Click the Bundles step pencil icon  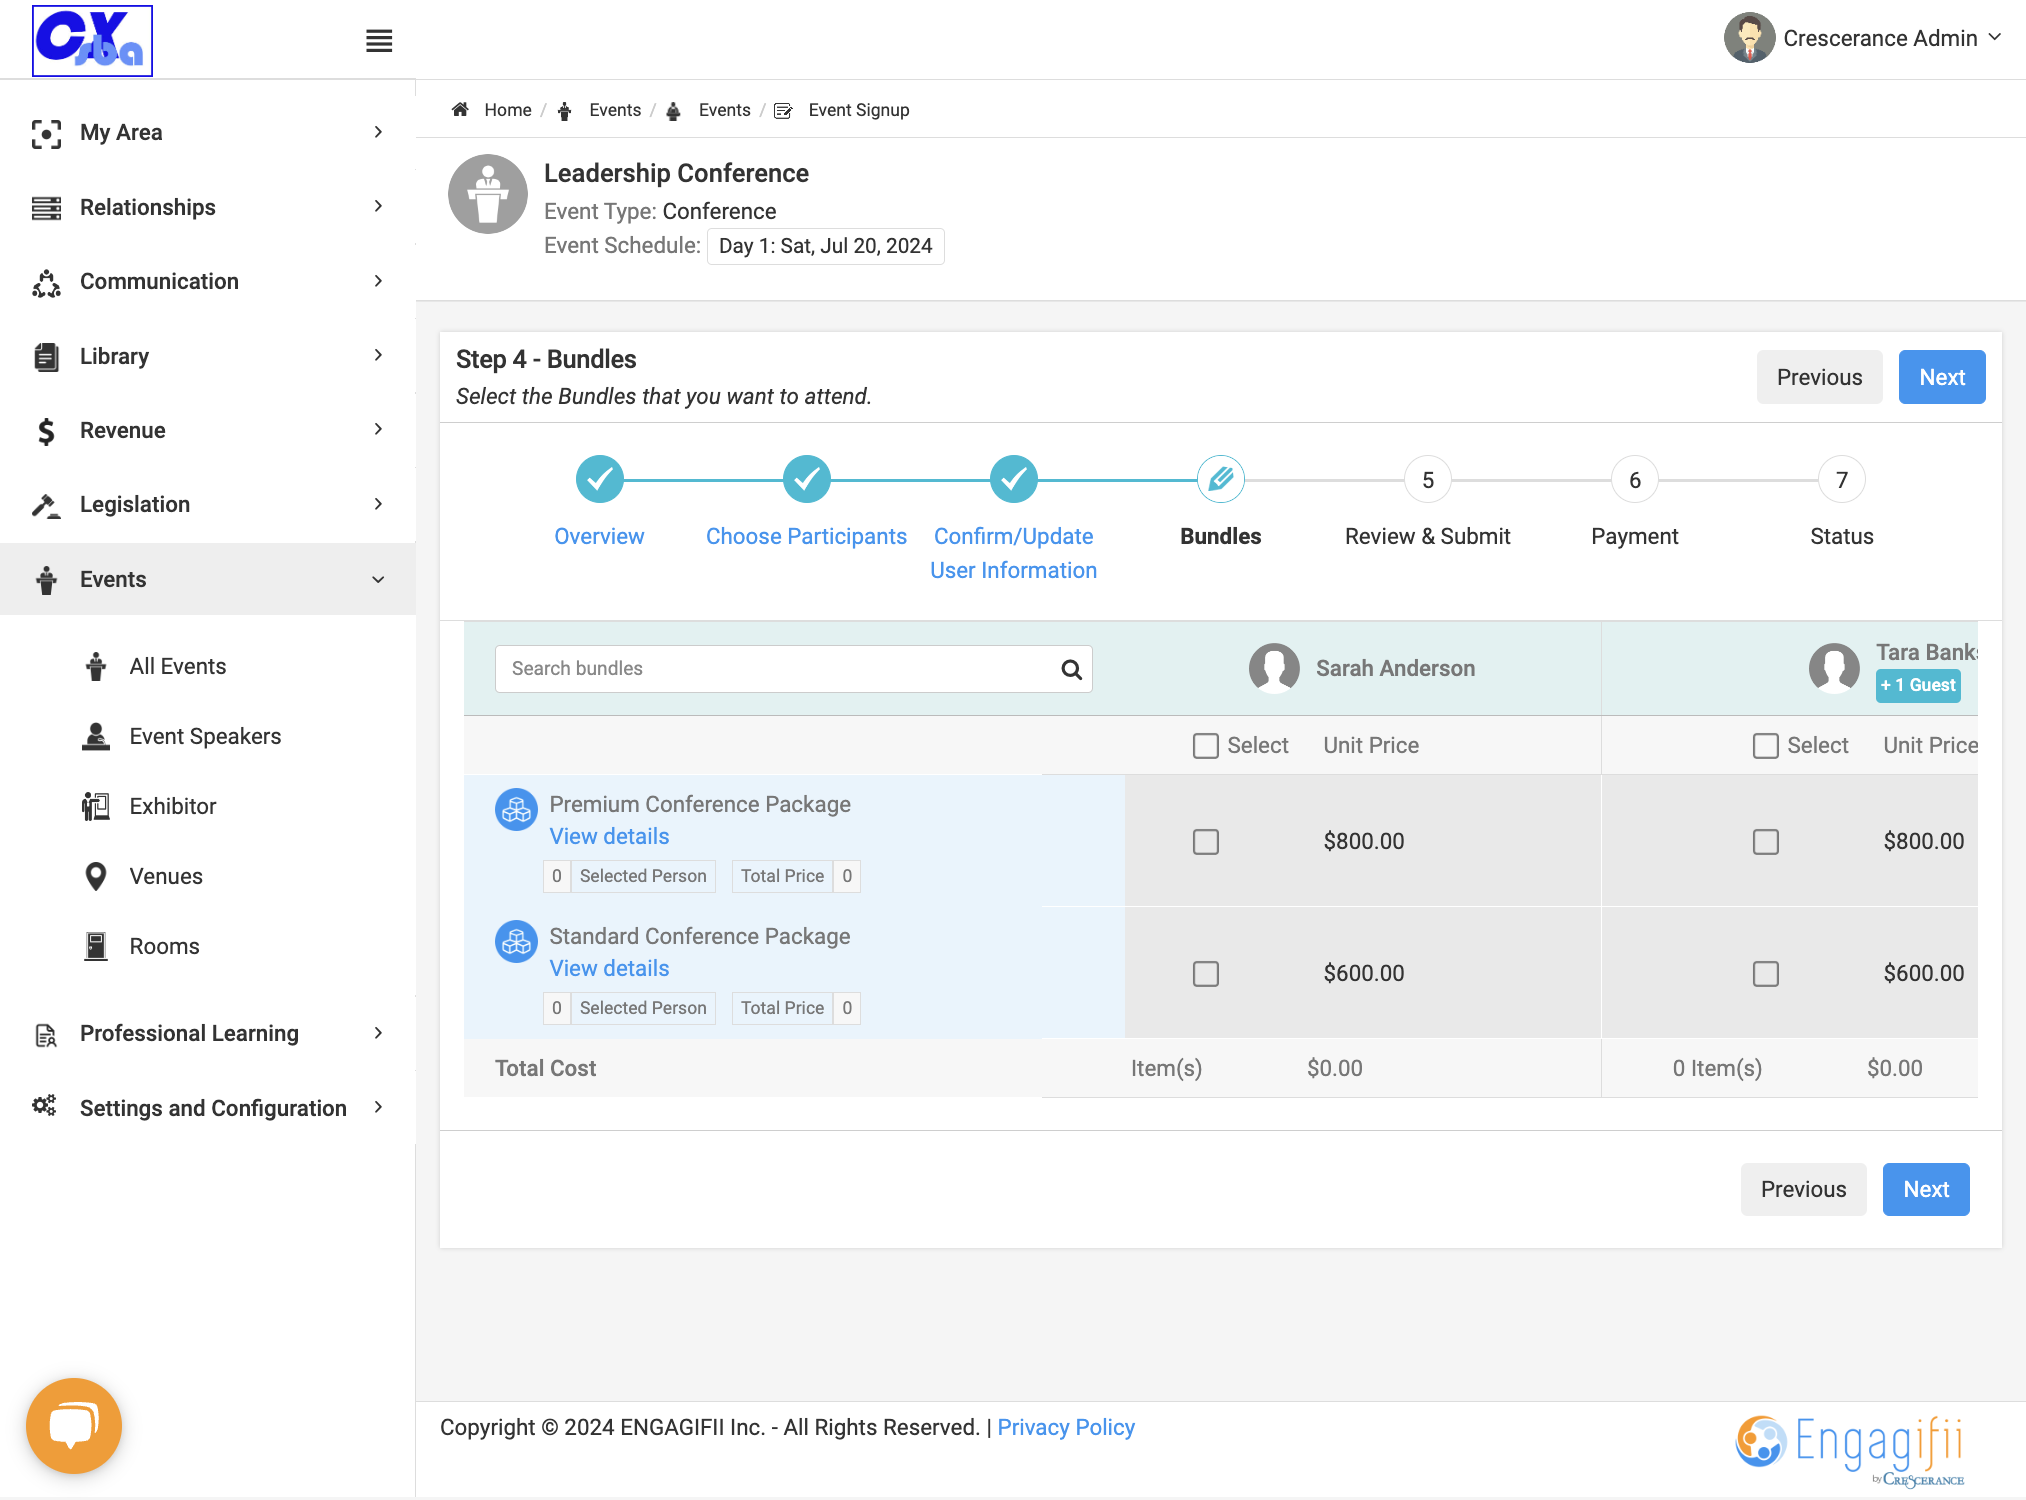[x=1221, y=480]
